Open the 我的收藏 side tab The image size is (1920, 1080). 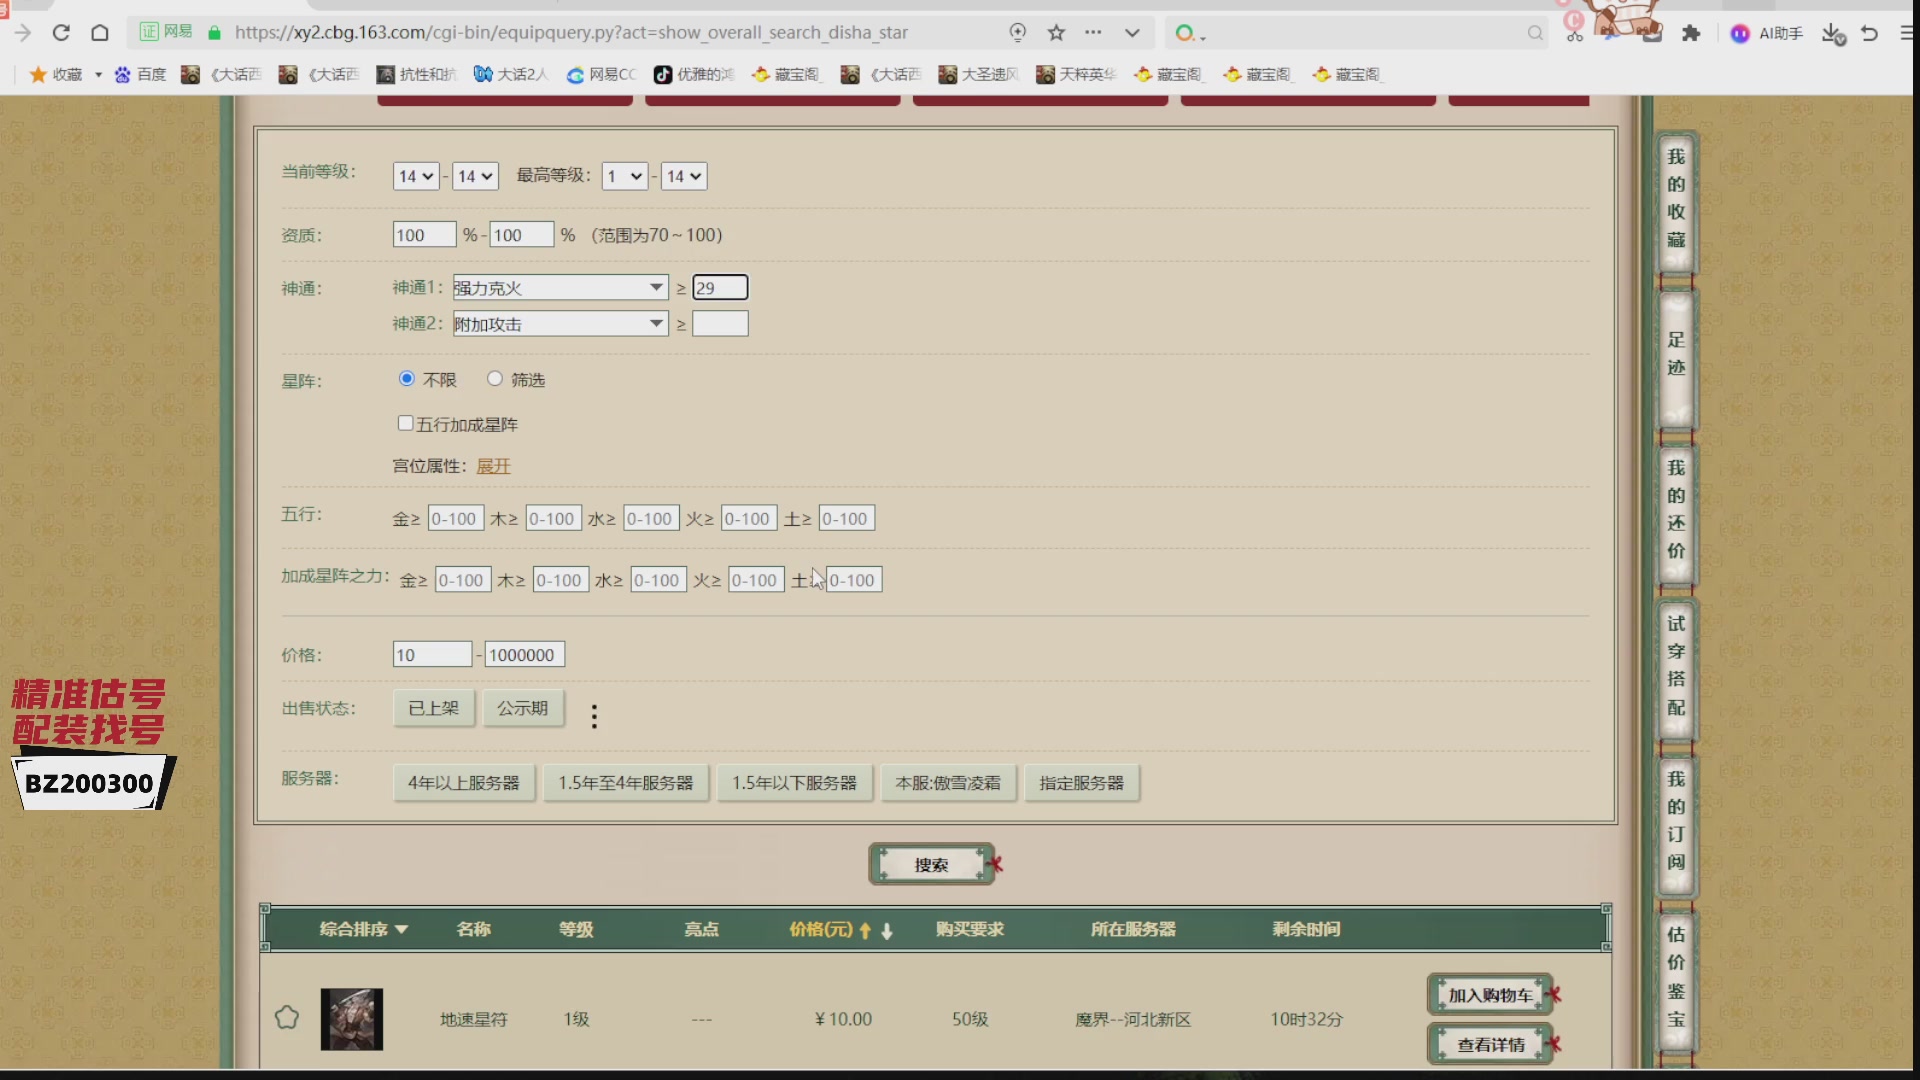click(1676, 200)
